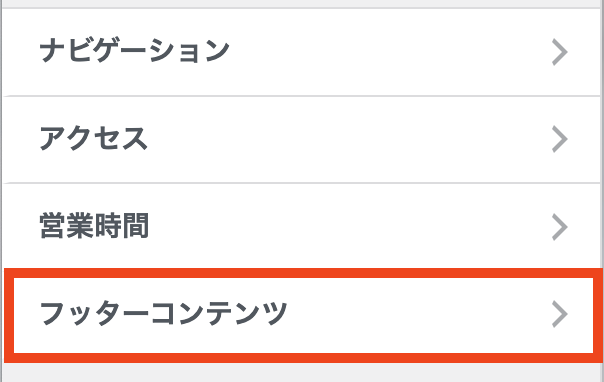Click the chevron arrow beside アクセス

pyautogui.click(x=559, y=139)
